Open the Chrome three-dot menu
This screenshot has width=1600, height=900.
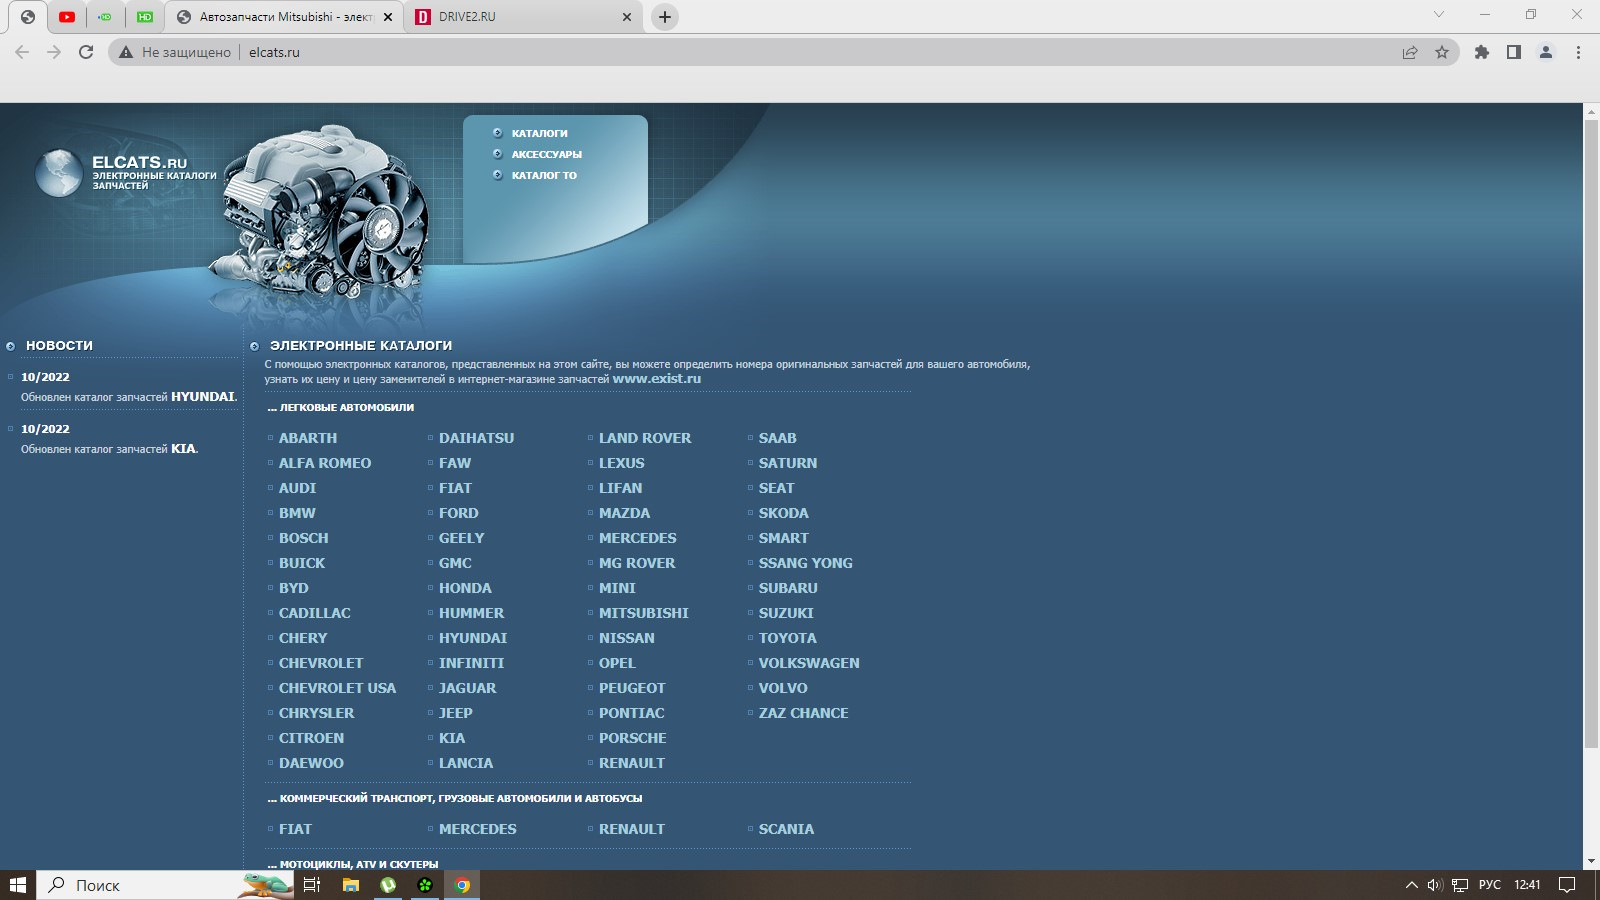click(x=1578, y=52)
